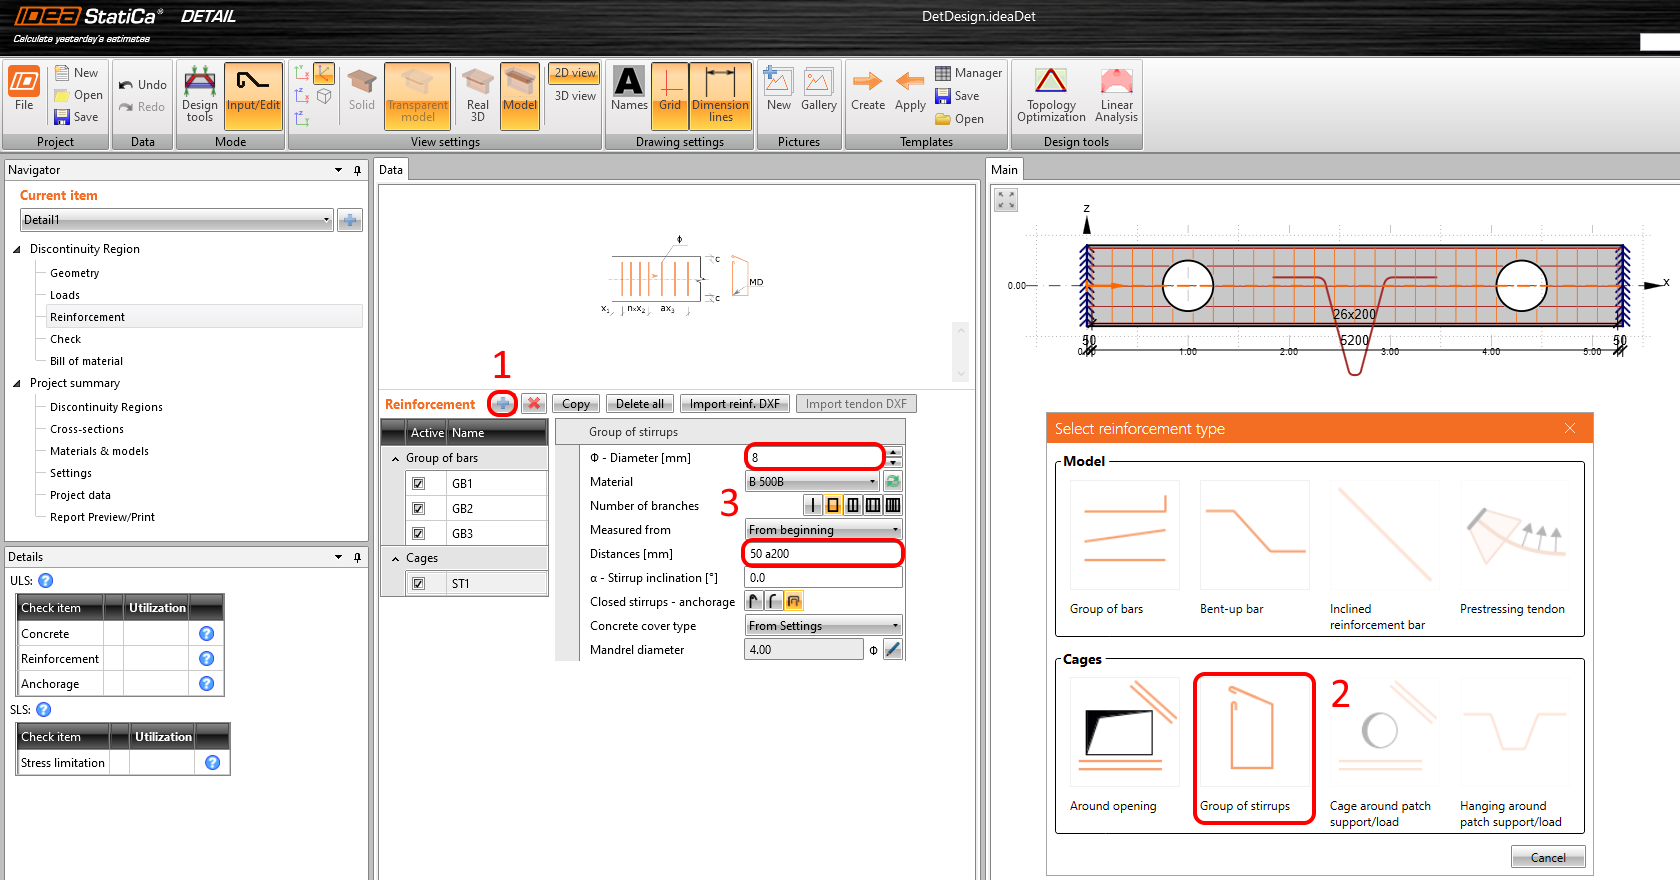
Task: Switch to the Data tab
Action: 391,170
